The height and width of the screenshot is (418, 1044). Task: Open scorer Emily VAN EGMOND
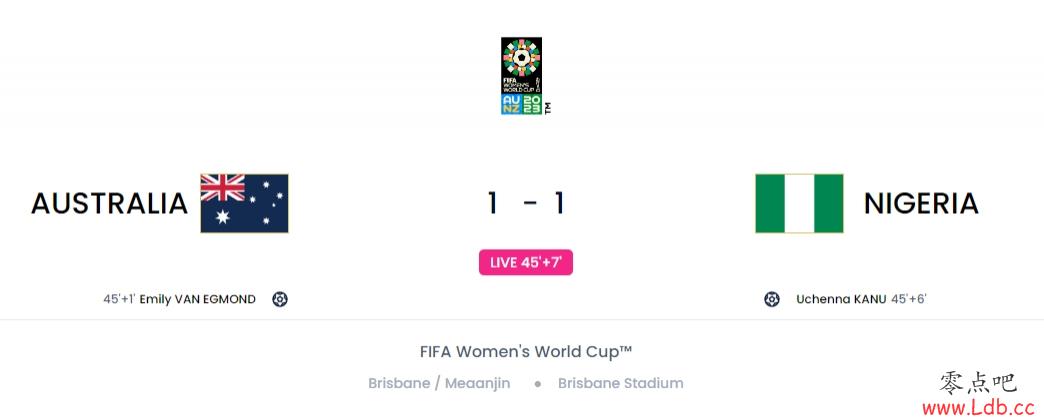(x=198, y=300)
